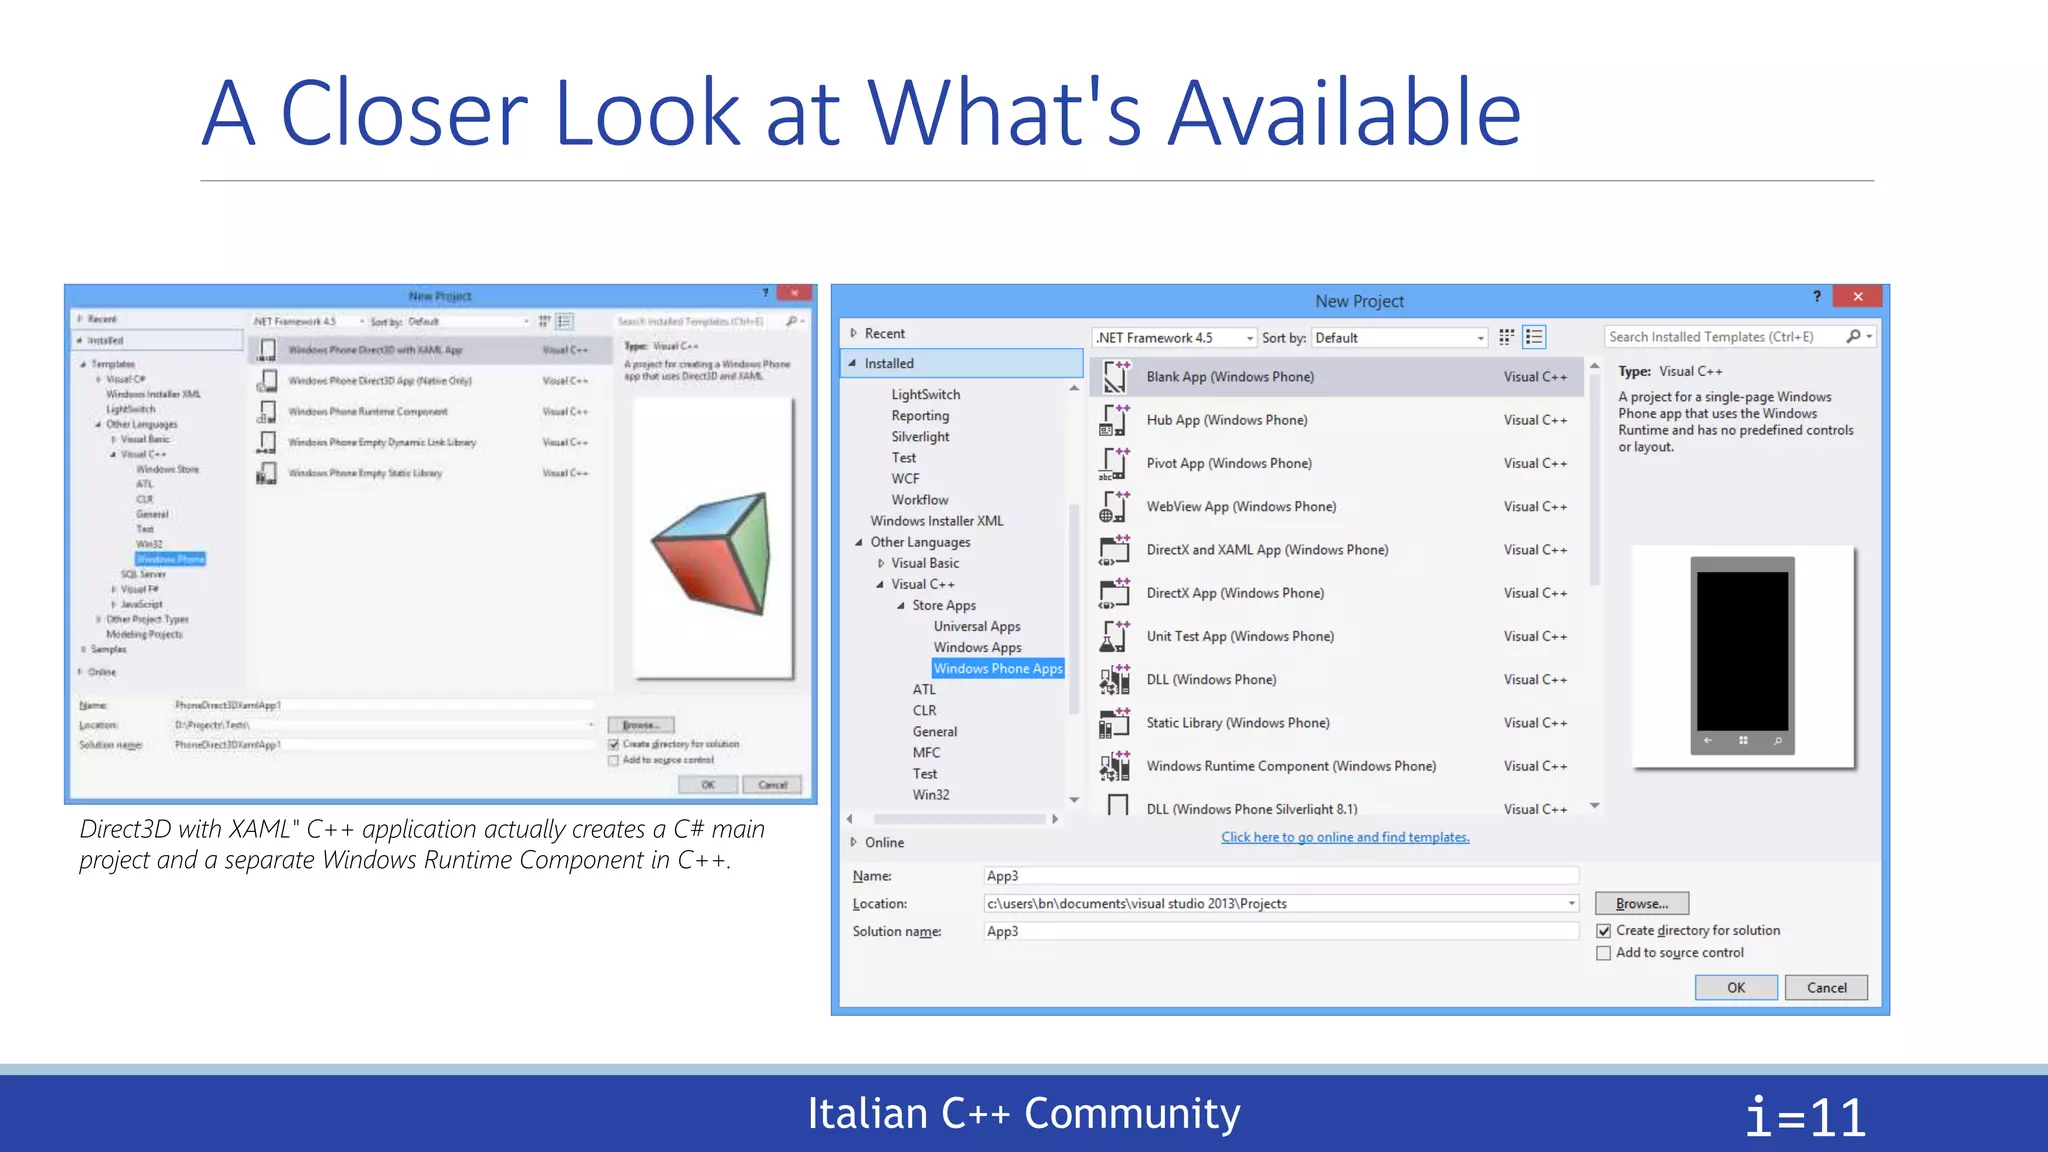Select Universal Apps in the tree
Viewport: 2048px width, 1152px height.
[x=977, y=626]
